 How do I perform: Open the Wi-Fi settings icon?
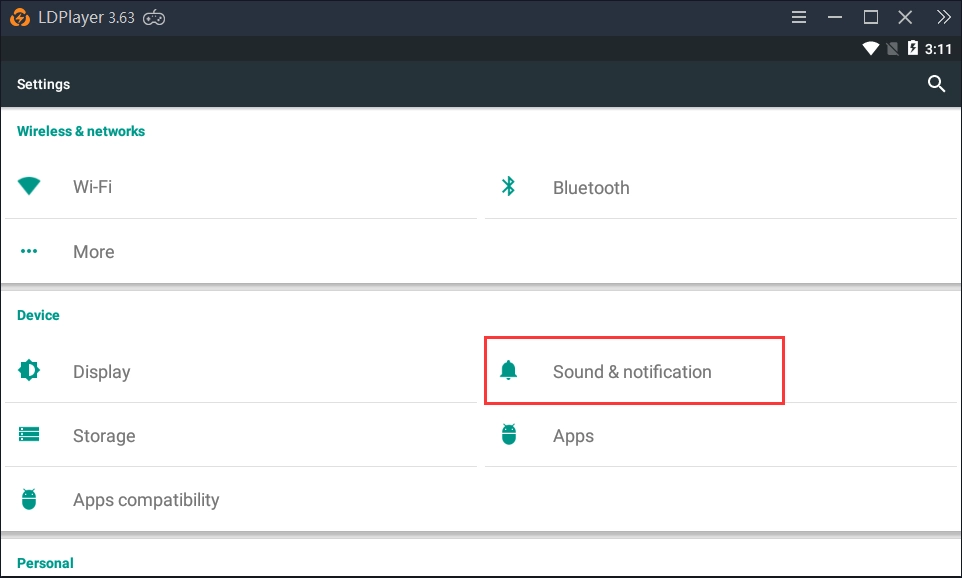(28, 186)
